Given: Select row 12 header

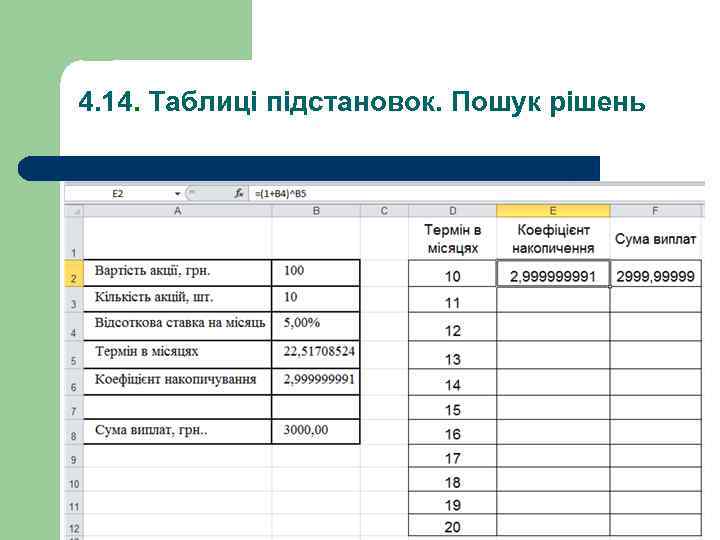Looking at the screenshot, I should pos(74,525).
